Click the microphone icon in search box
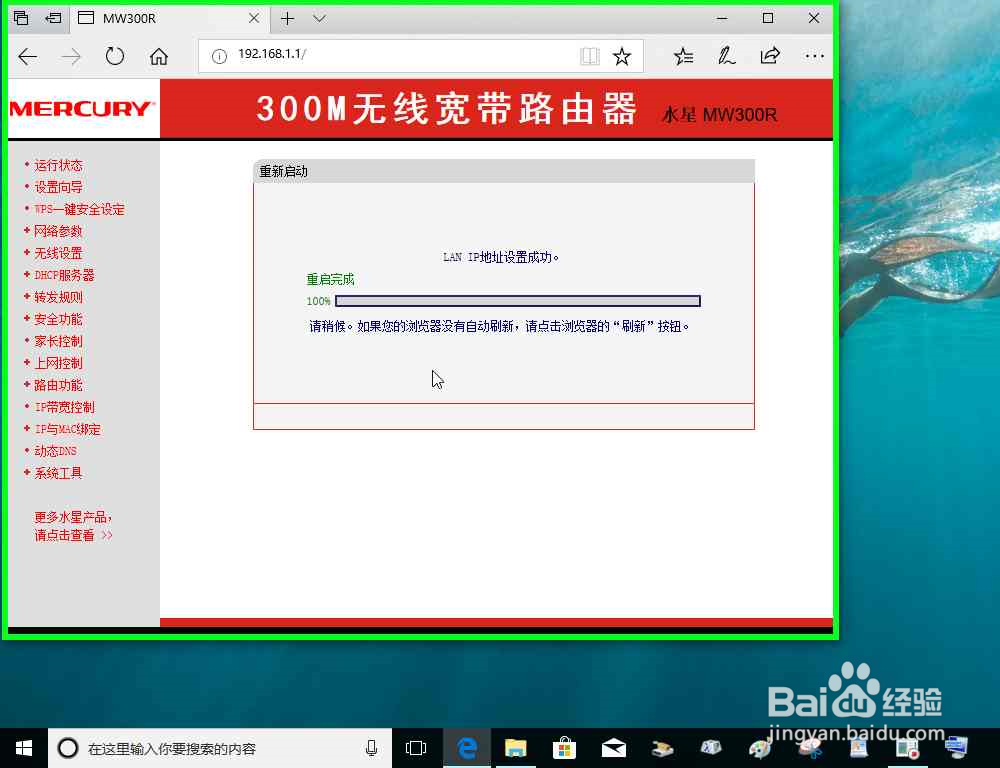 pyautogui.click(x=370, y=747)
